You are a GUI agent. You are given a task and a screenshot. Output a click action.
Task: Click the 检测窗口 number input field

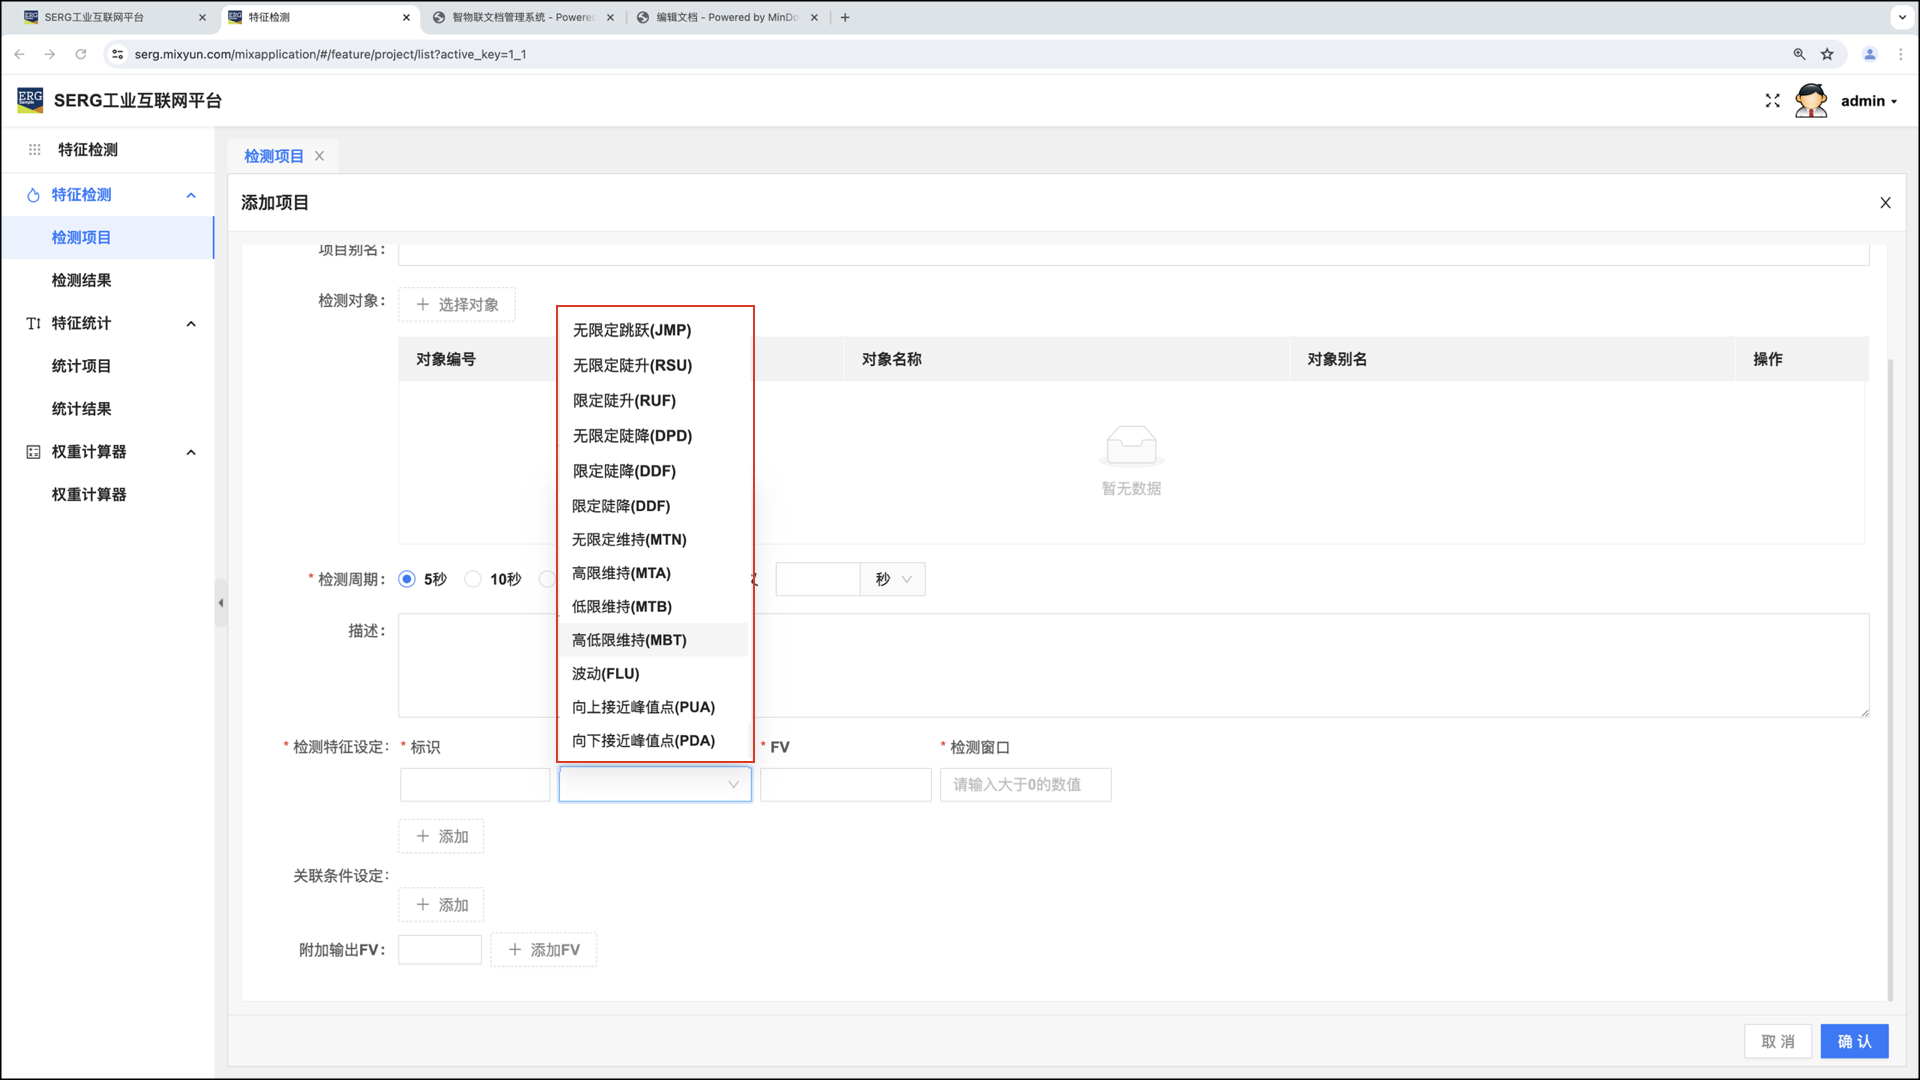pos(1025,785)
